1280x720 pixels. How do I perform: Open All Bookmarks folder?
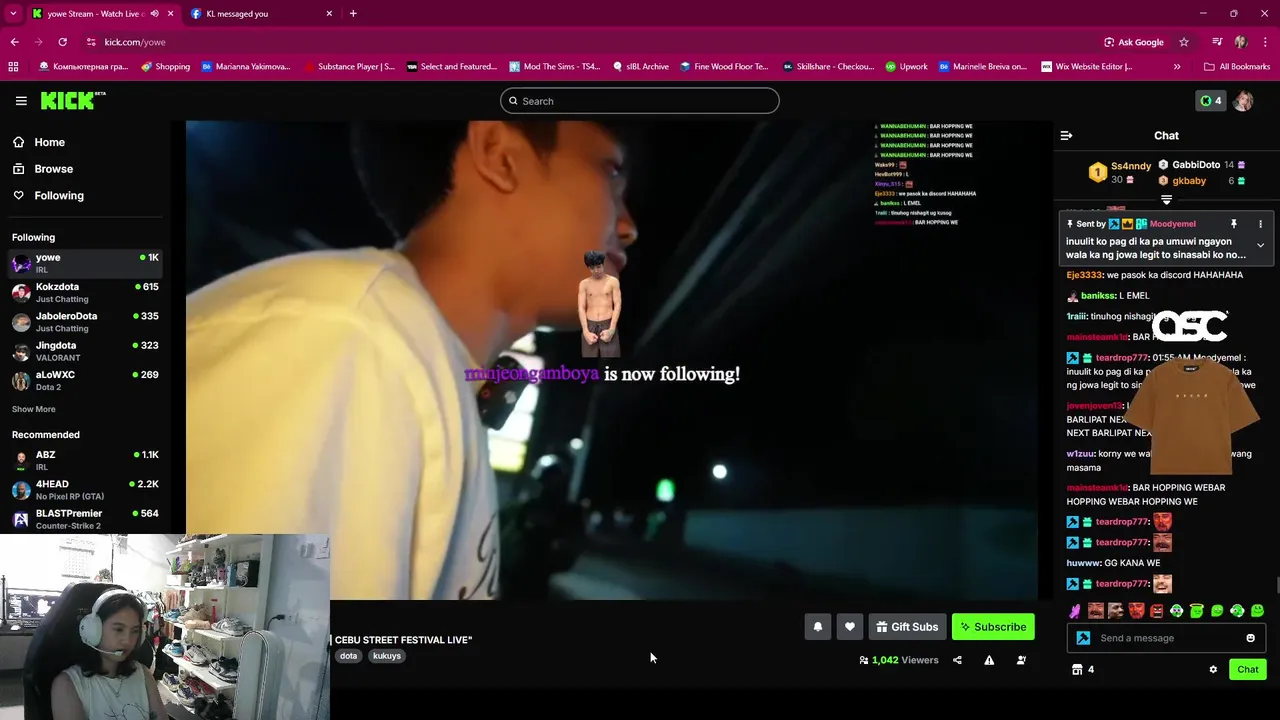click(x=1237, y=67)
